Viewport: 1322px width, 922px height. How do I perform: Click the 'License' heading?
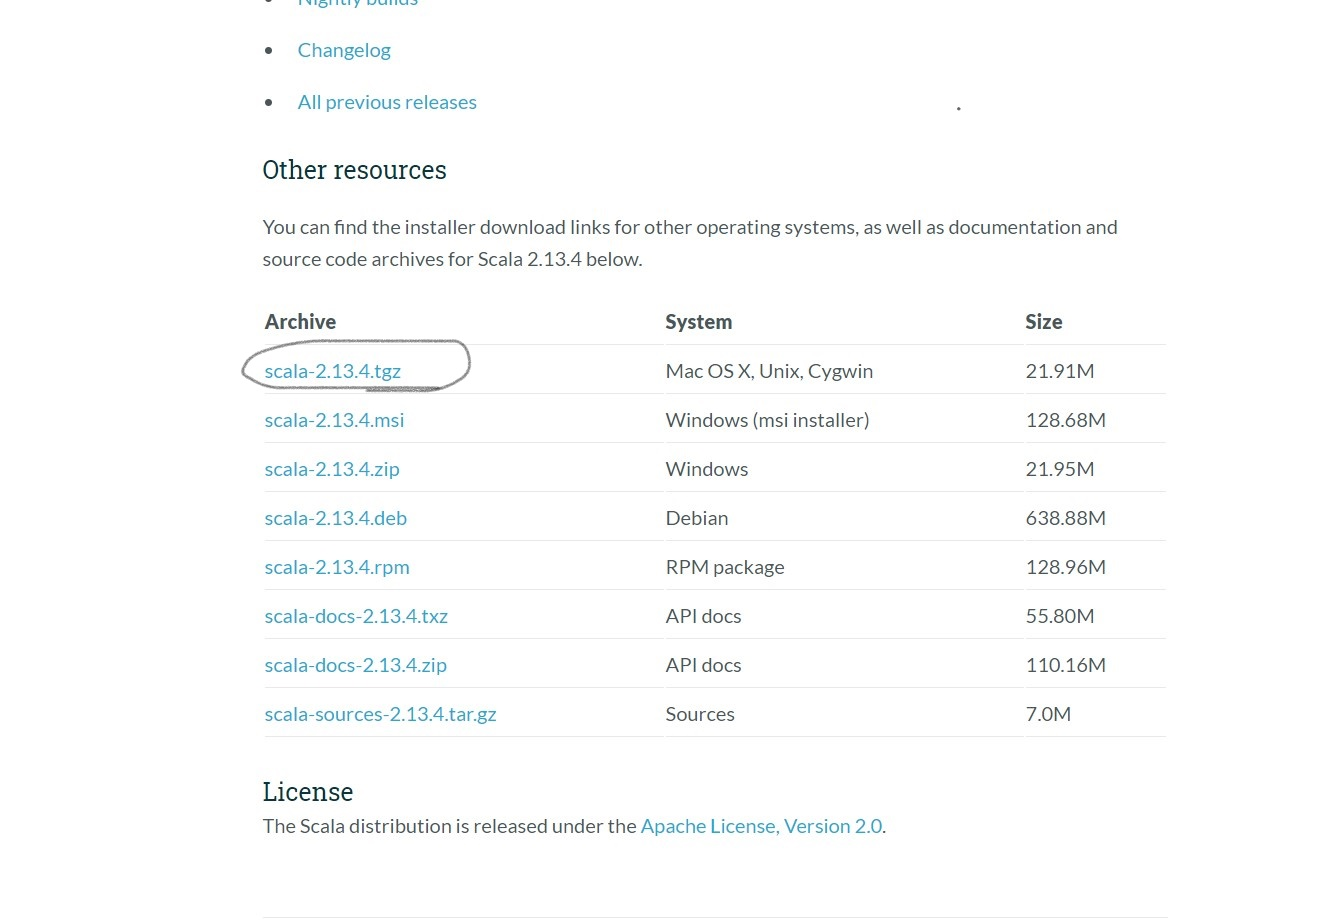click(x=308, y=792)
